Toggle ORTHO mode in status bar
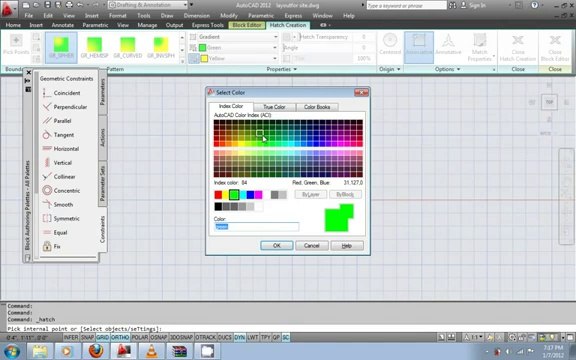576x360 pixels. pos(120,337)
